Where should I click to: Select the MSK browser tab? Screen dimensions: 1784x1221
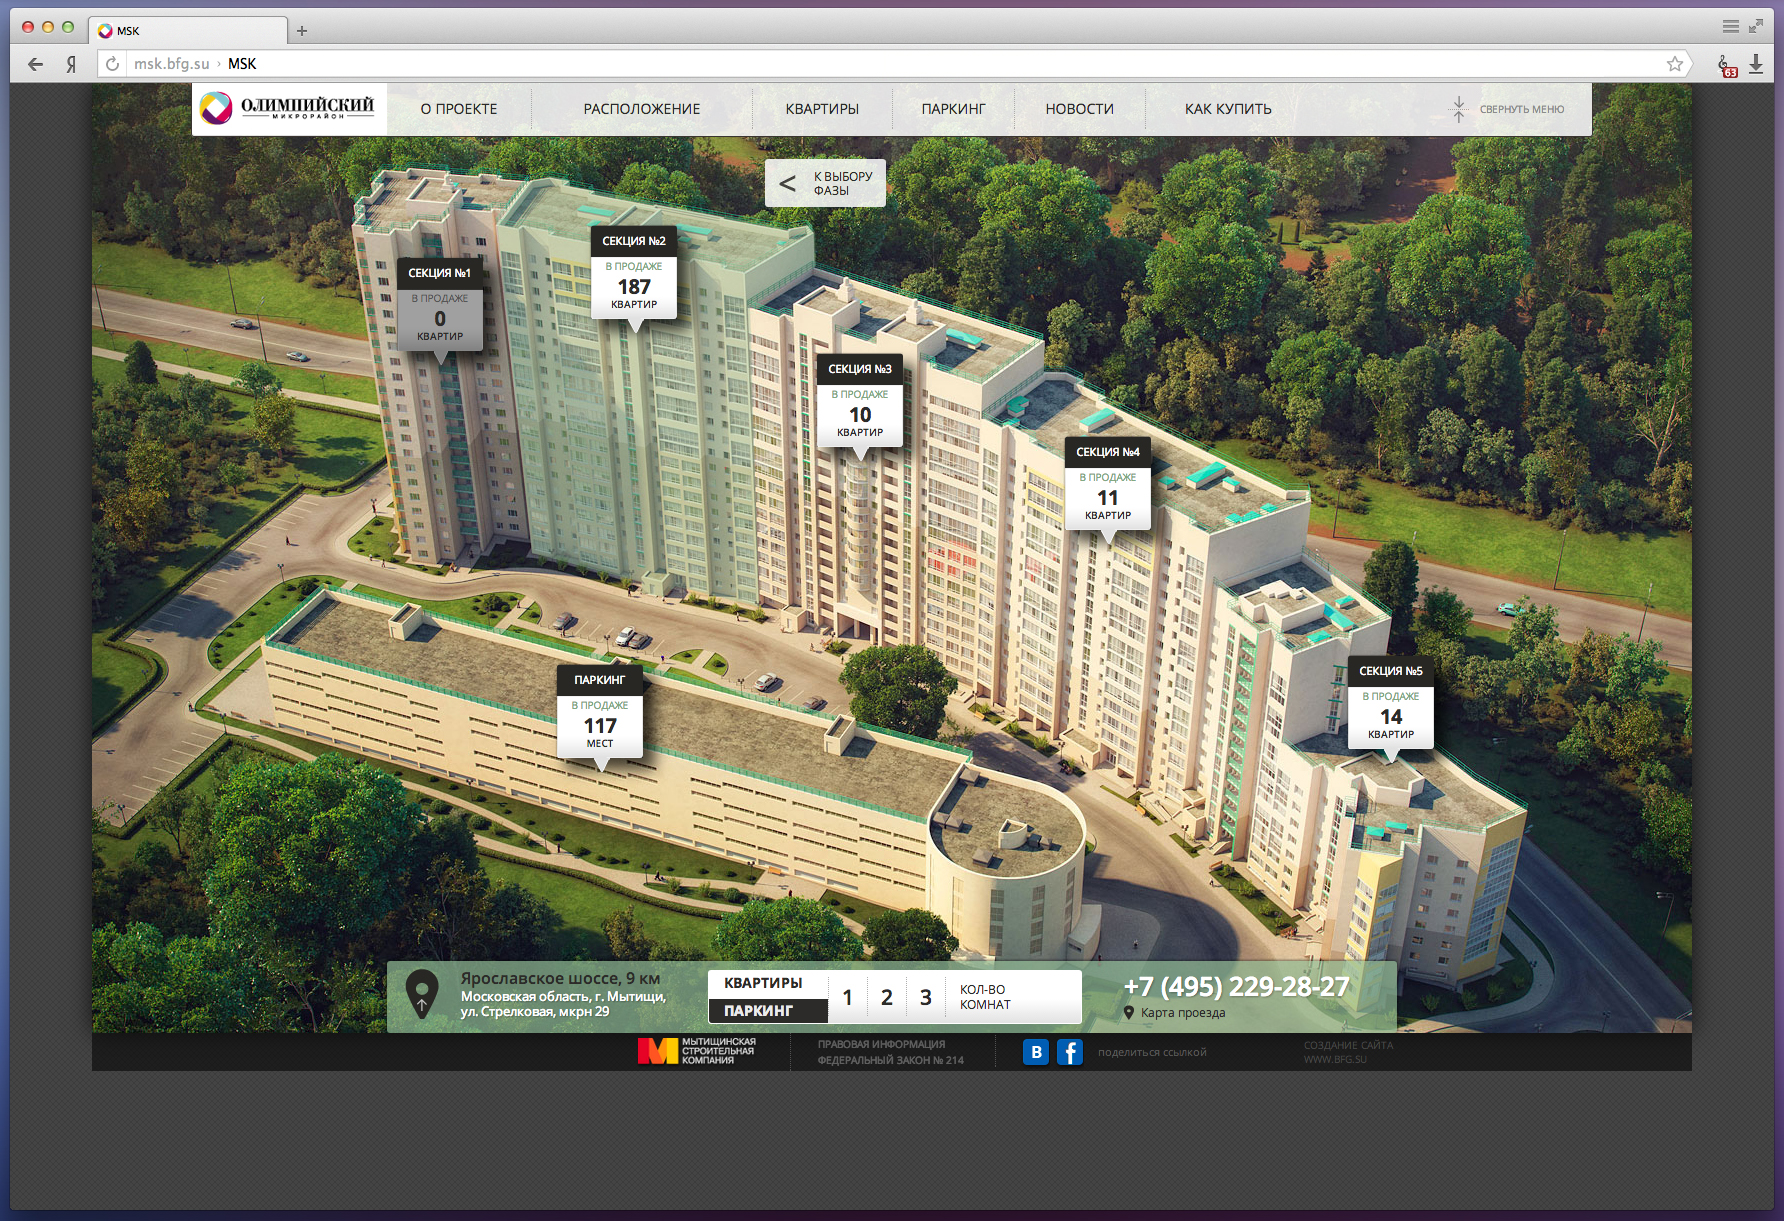tap(188, 31)
